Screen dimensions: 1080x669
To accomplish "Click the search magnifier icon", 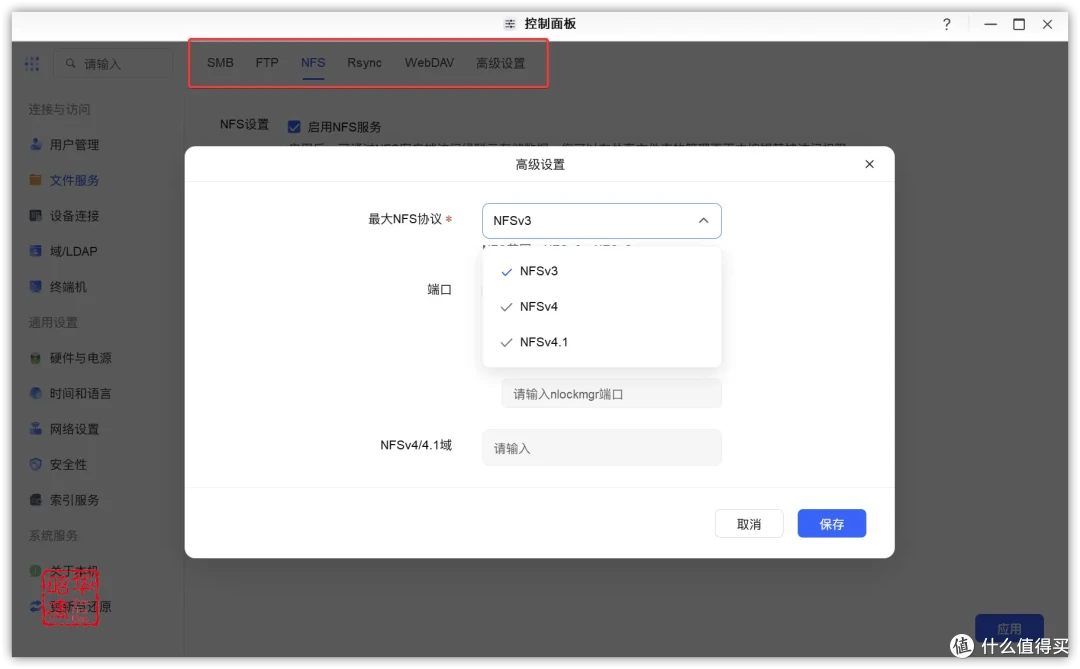I will tap(70, 63).
